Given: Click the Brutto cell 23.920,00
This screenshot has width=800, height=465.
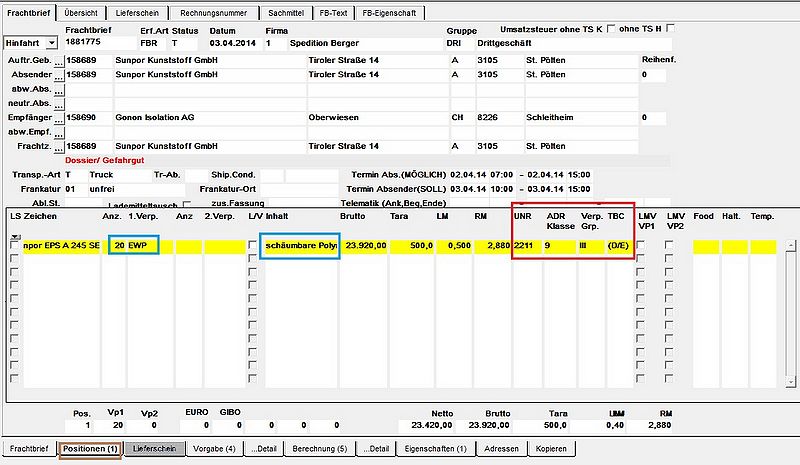Looking at the screenshot, I should [365, 246].
